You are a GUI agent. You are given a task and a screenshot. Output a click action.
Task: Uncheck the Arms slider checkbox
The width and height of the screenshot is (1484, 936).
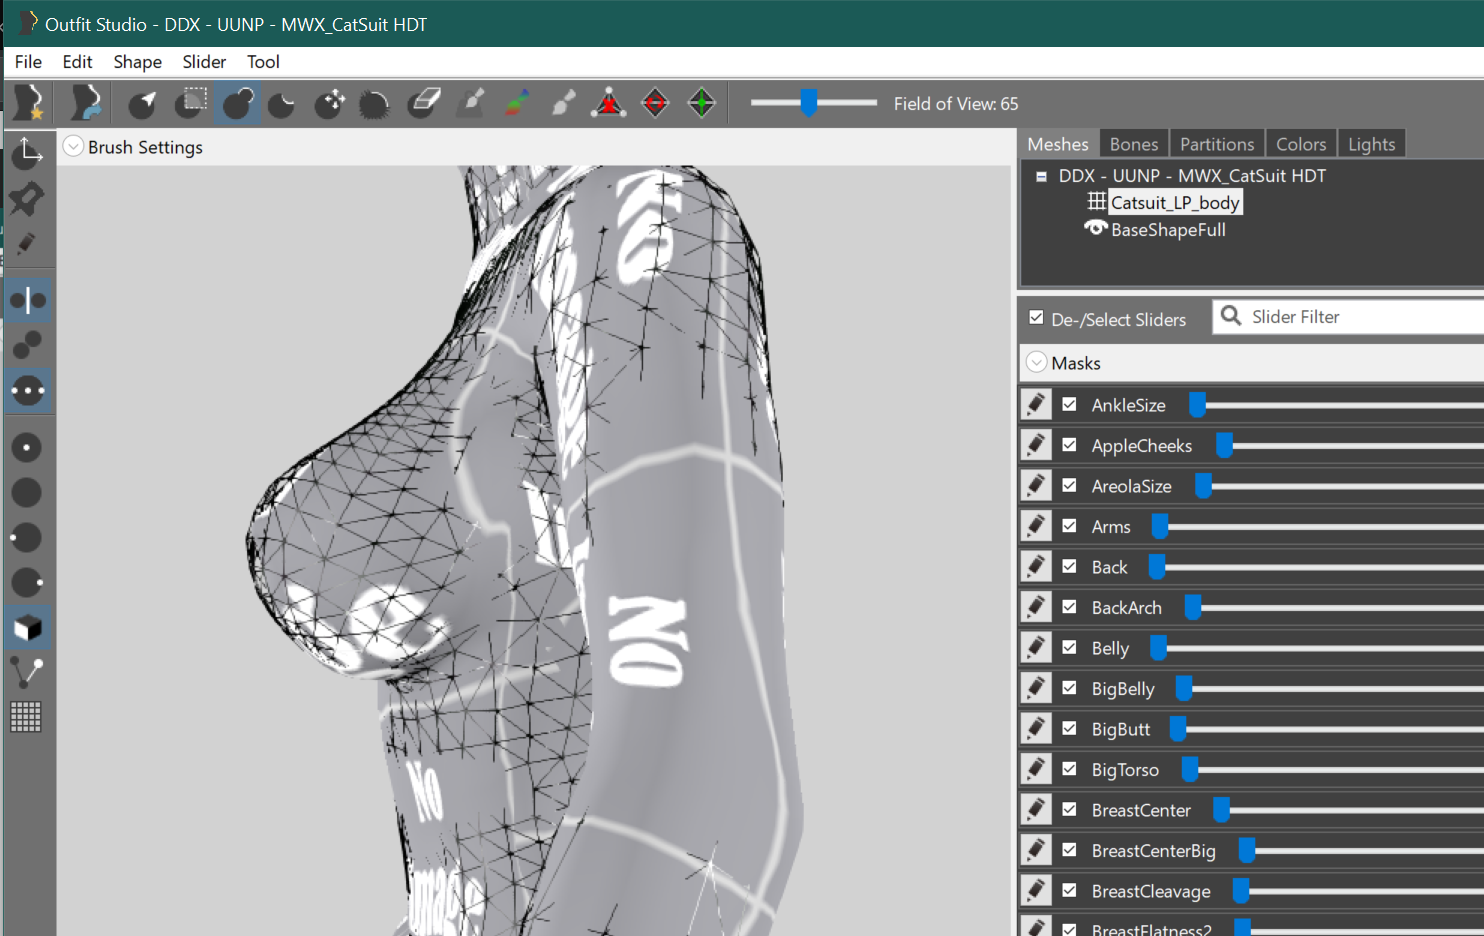[x=1069, y=526]
